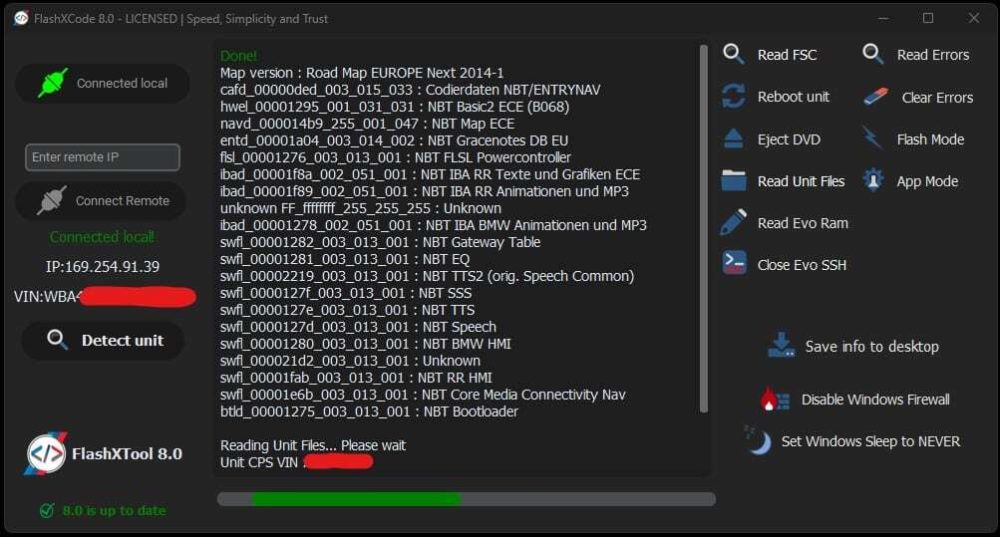Image resolution: width=1000 pixels, height=537 pixels.
Task: Click the Flash Mode lightning icon
Action: click(872, 138)
